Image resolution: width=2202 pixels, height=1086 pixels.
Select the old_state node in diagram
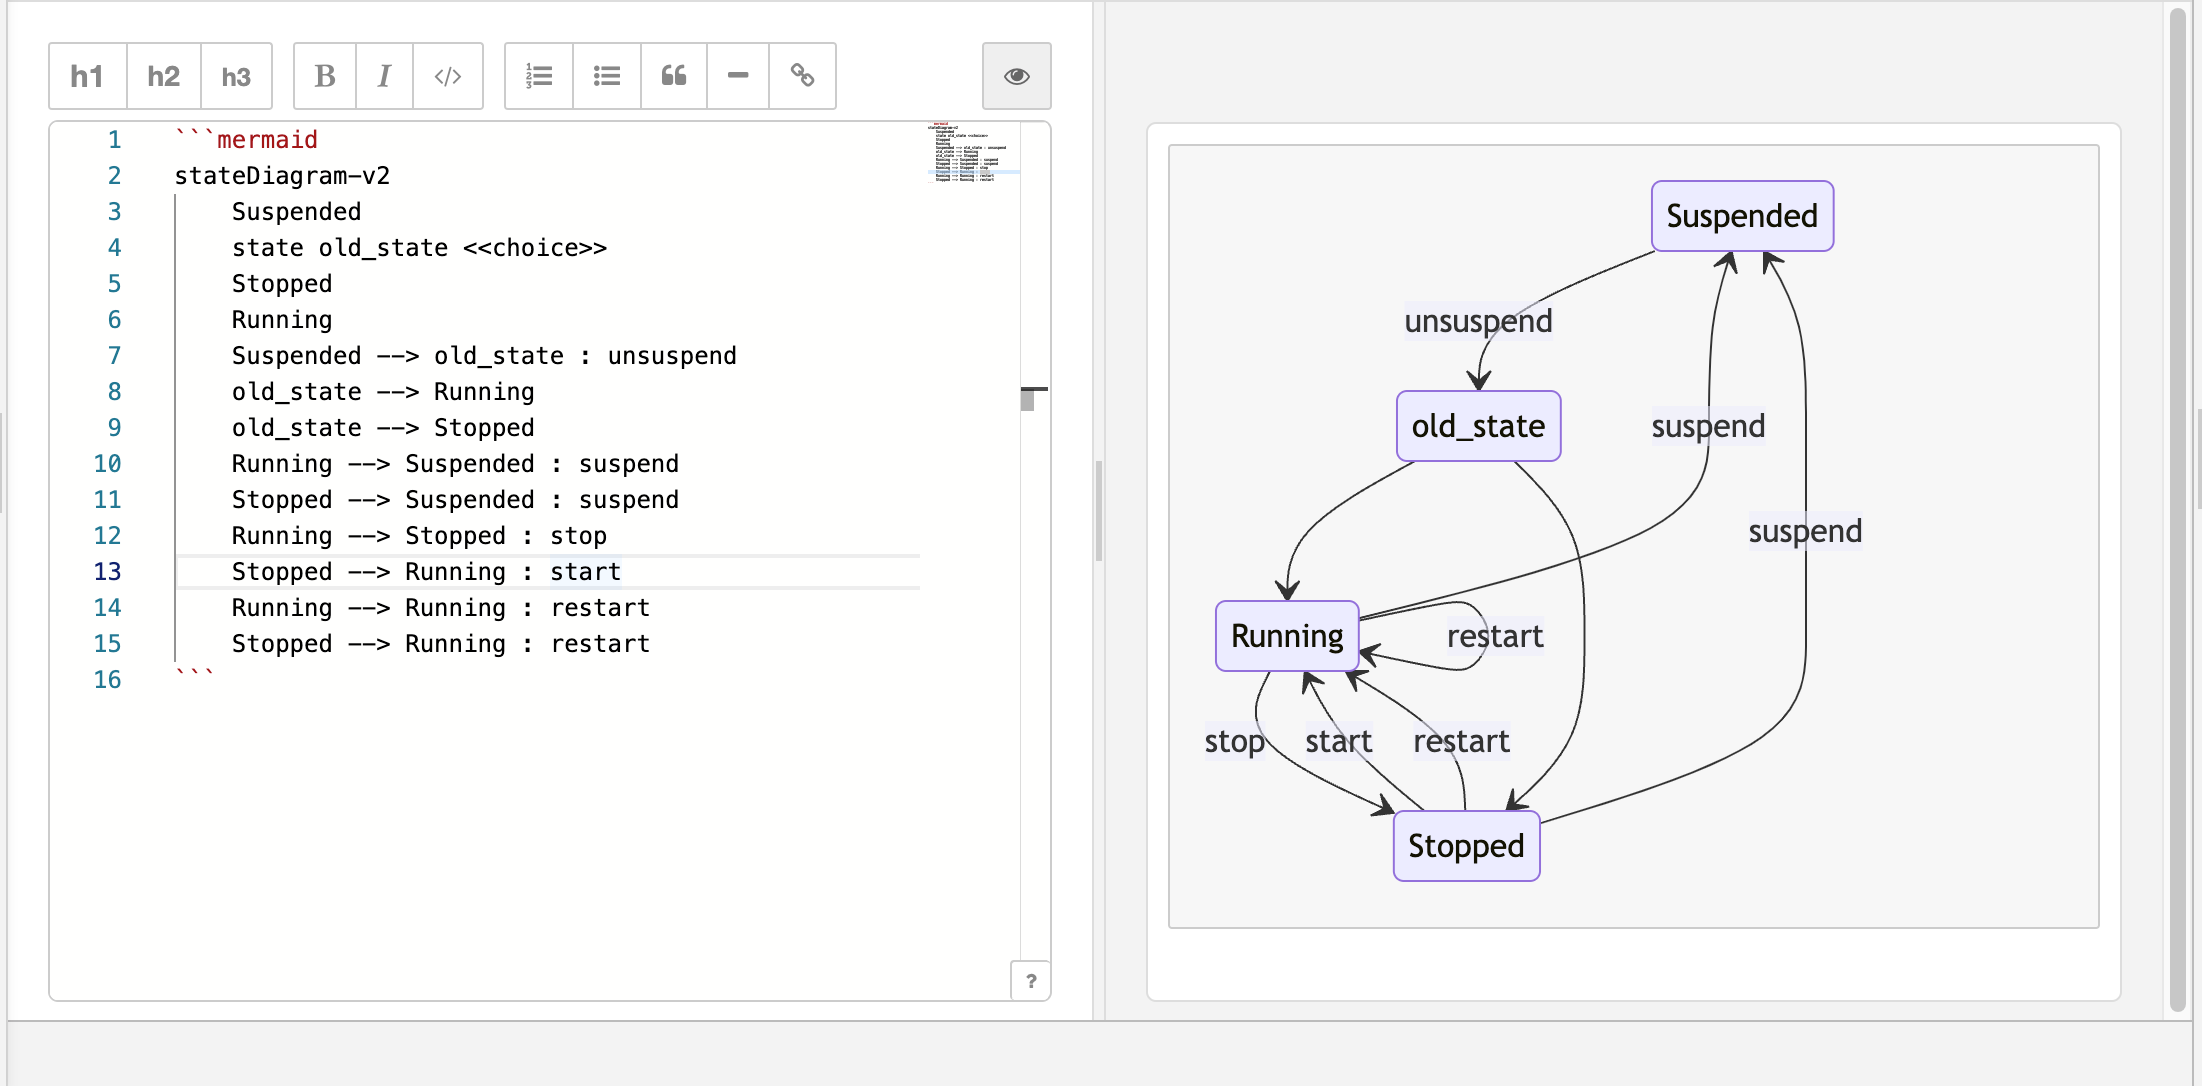tap(1478, 426)
